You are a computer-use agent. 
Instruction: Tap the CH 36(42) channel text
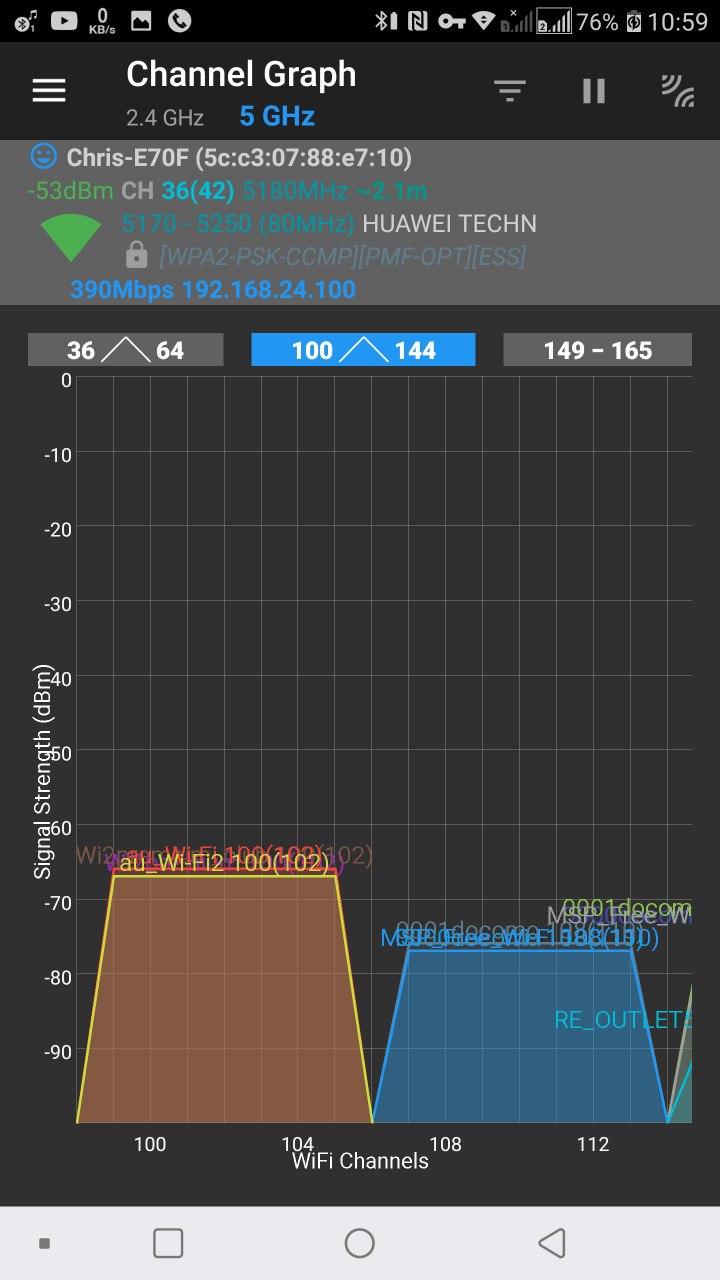[x=178, y=190]
